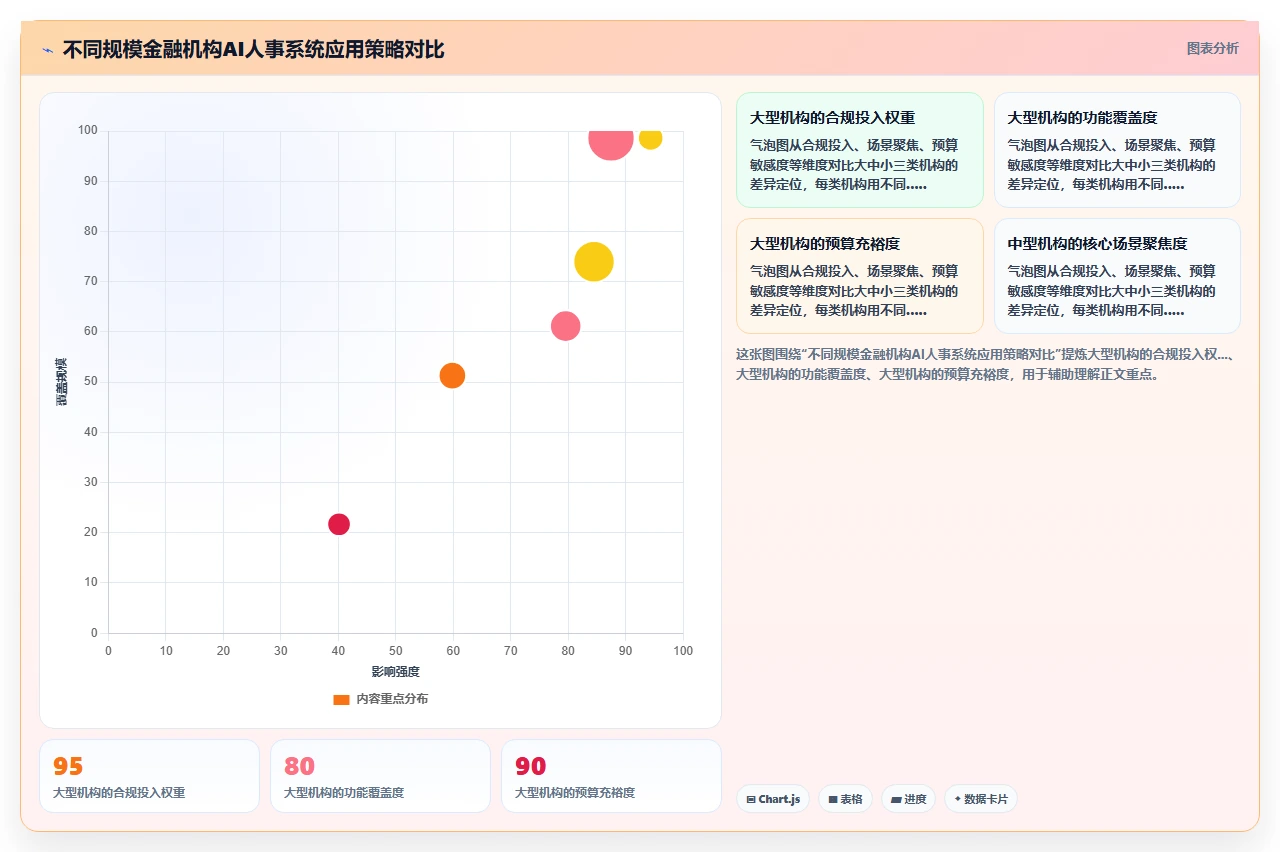This screenshot has height=852, width=1280.
Task: Open the 大型机构的预算充裕度 info card
Action: click(860, 276)
